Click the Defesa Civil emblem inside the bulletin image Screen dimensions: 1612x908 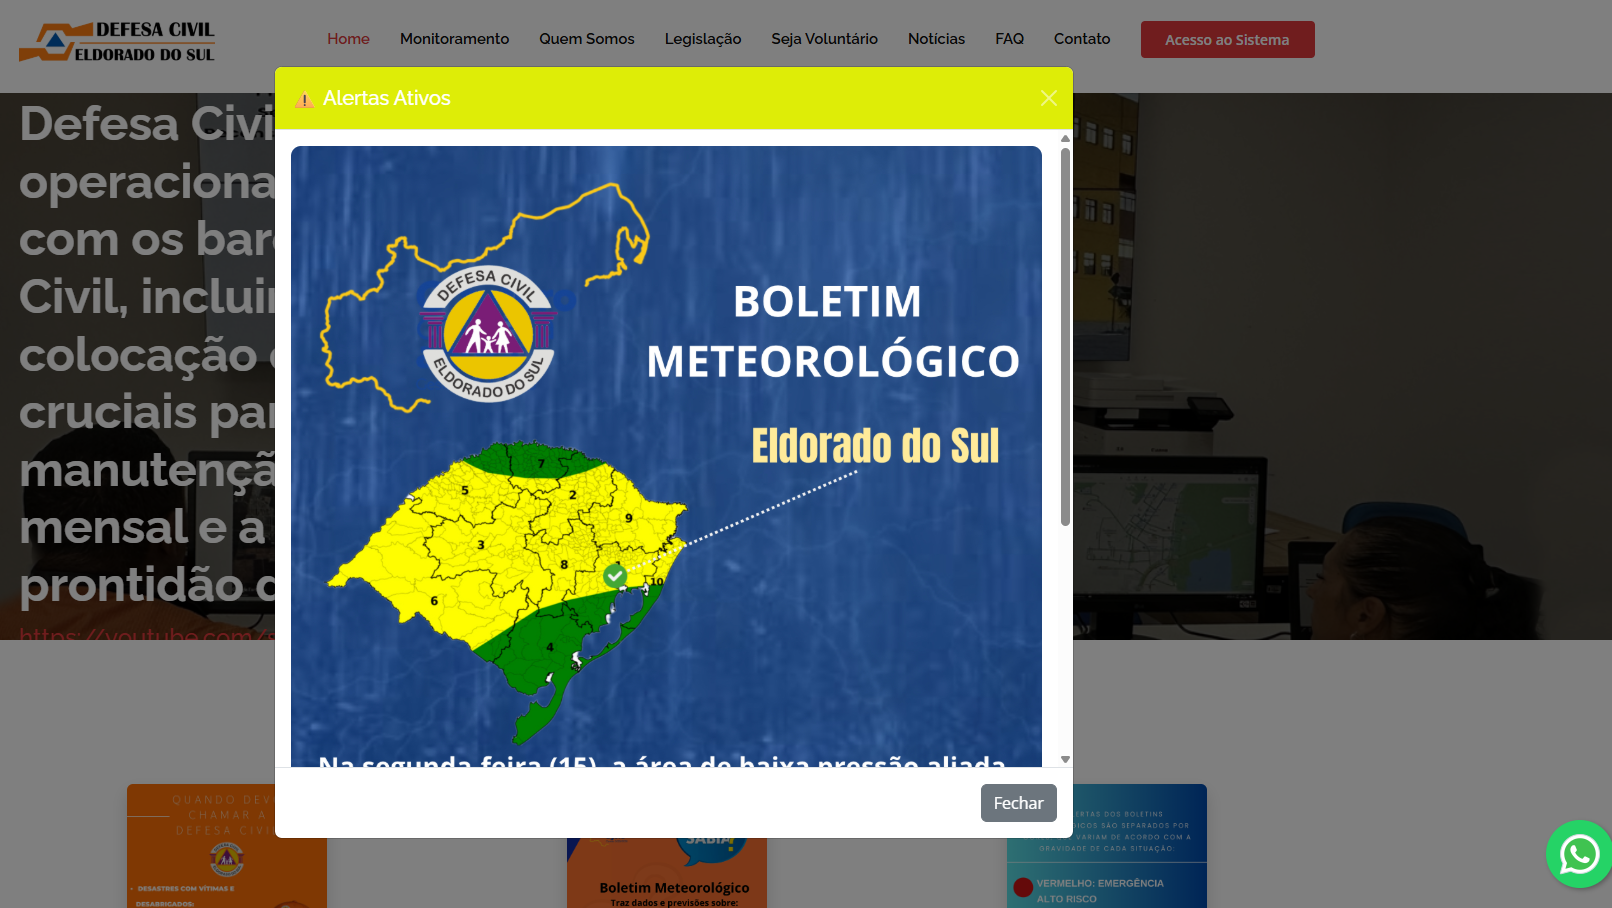click(486, 333)
